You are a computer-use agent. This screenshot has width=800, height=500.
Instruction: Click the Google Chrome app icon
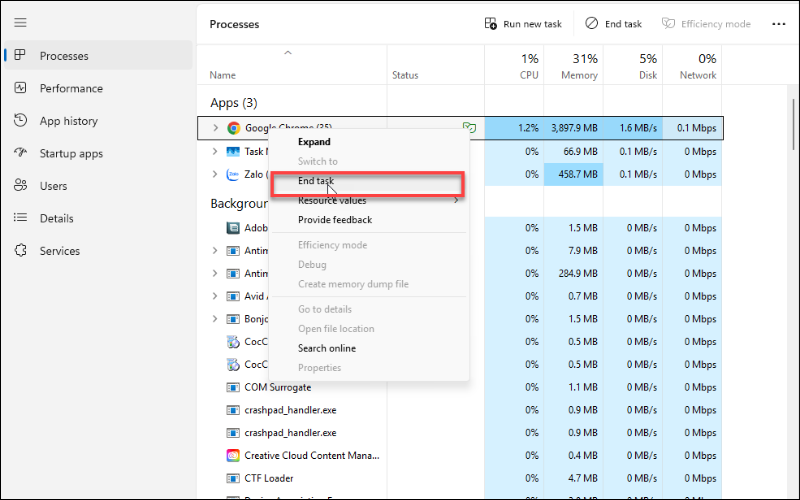233,128
